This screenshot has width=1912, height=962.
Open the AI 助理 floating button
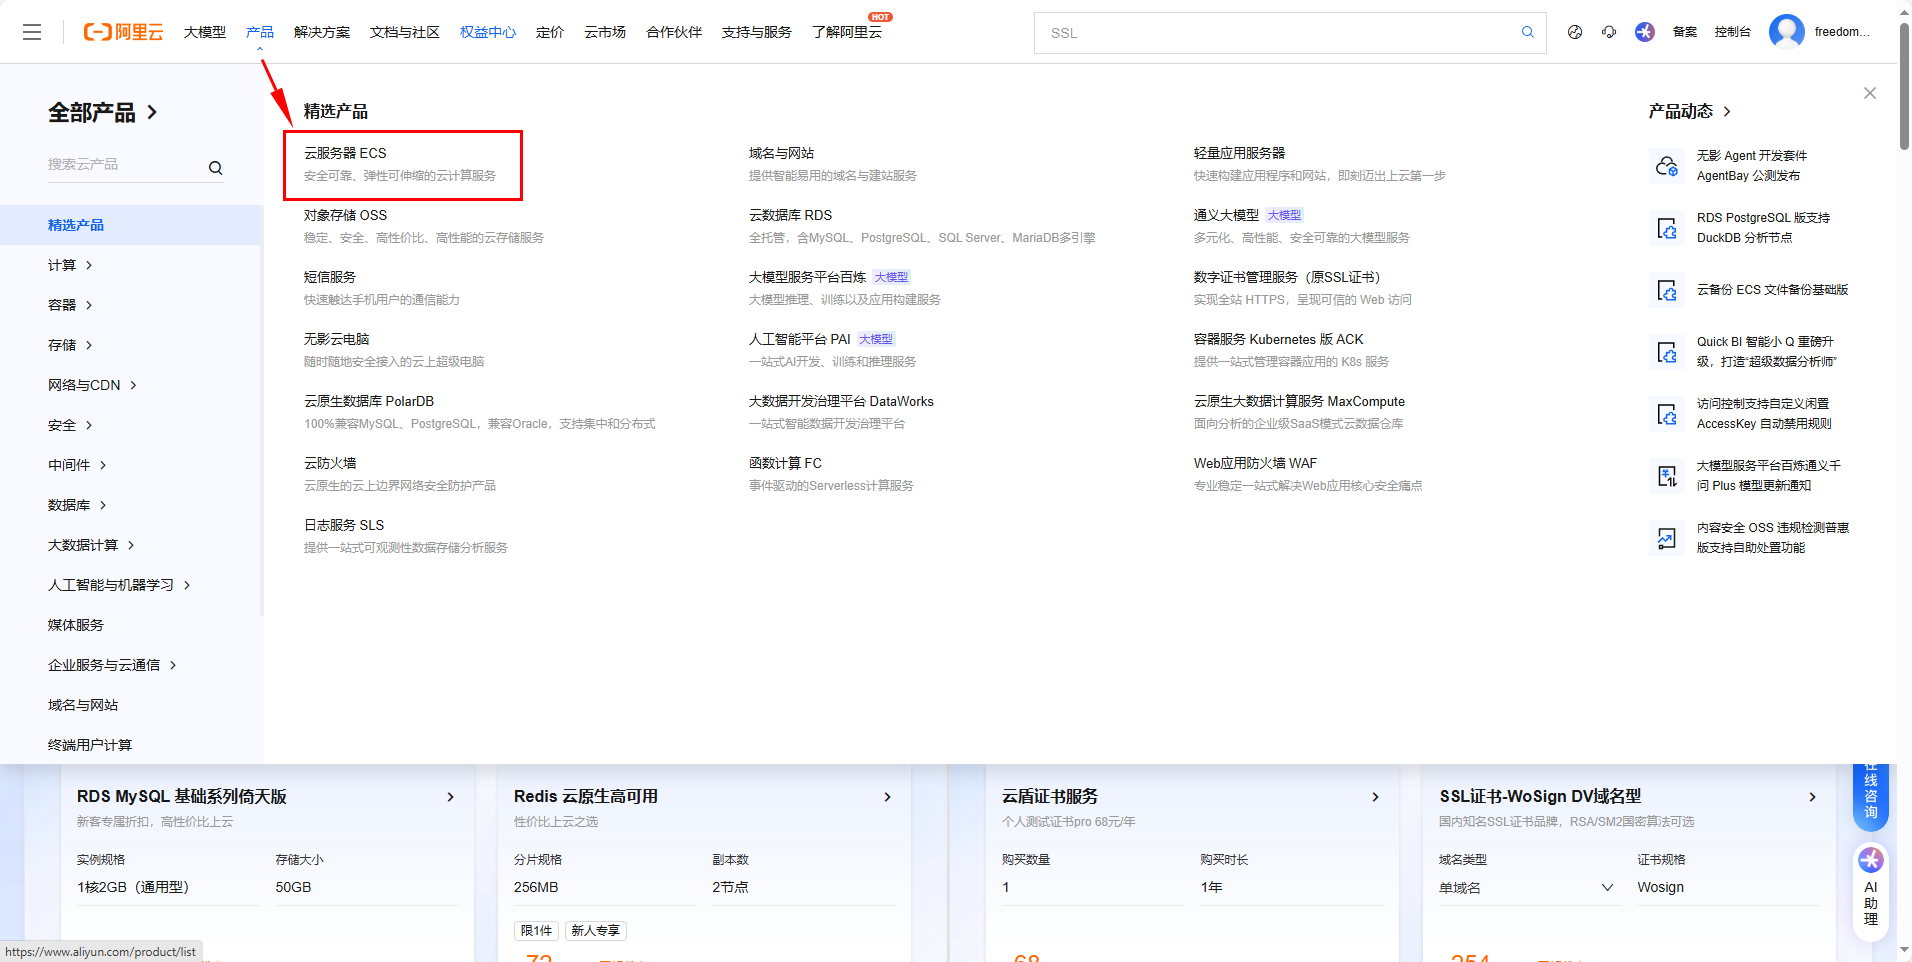1870,888
